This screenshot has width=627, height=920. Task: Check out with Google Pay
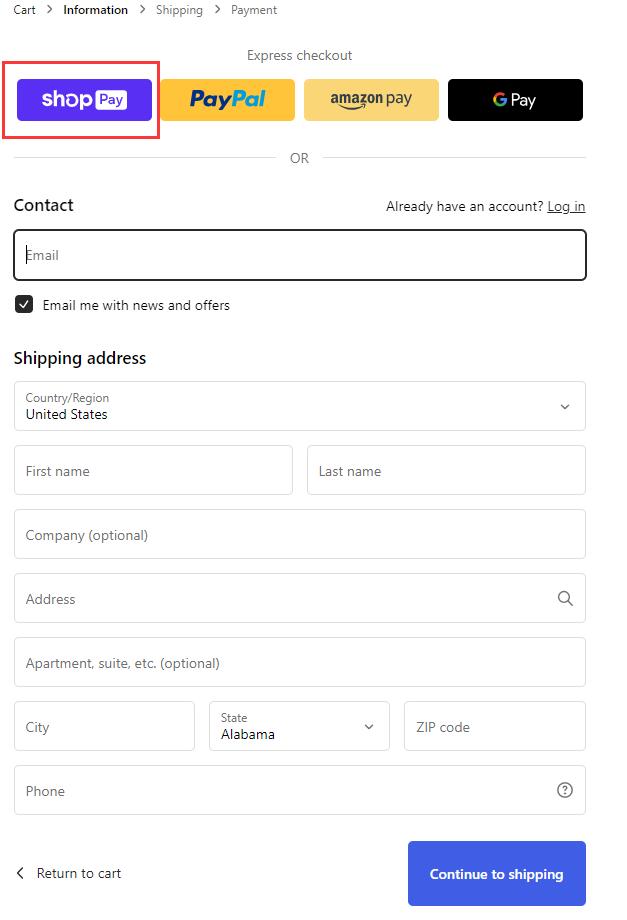[515, 100]
